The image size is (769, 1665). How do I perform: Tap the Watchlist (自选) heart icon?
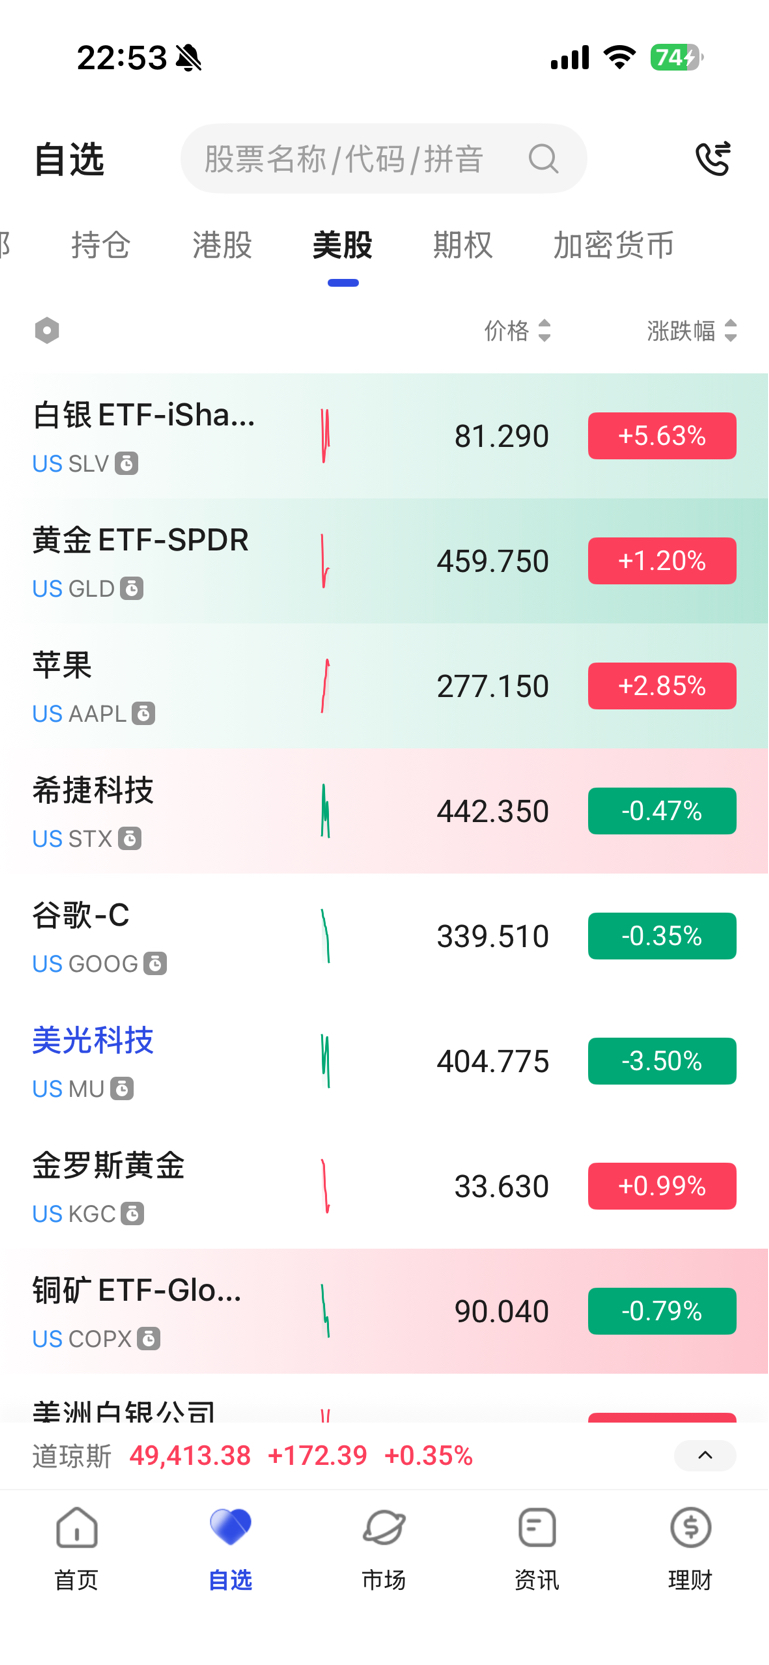coord(230,1528)
